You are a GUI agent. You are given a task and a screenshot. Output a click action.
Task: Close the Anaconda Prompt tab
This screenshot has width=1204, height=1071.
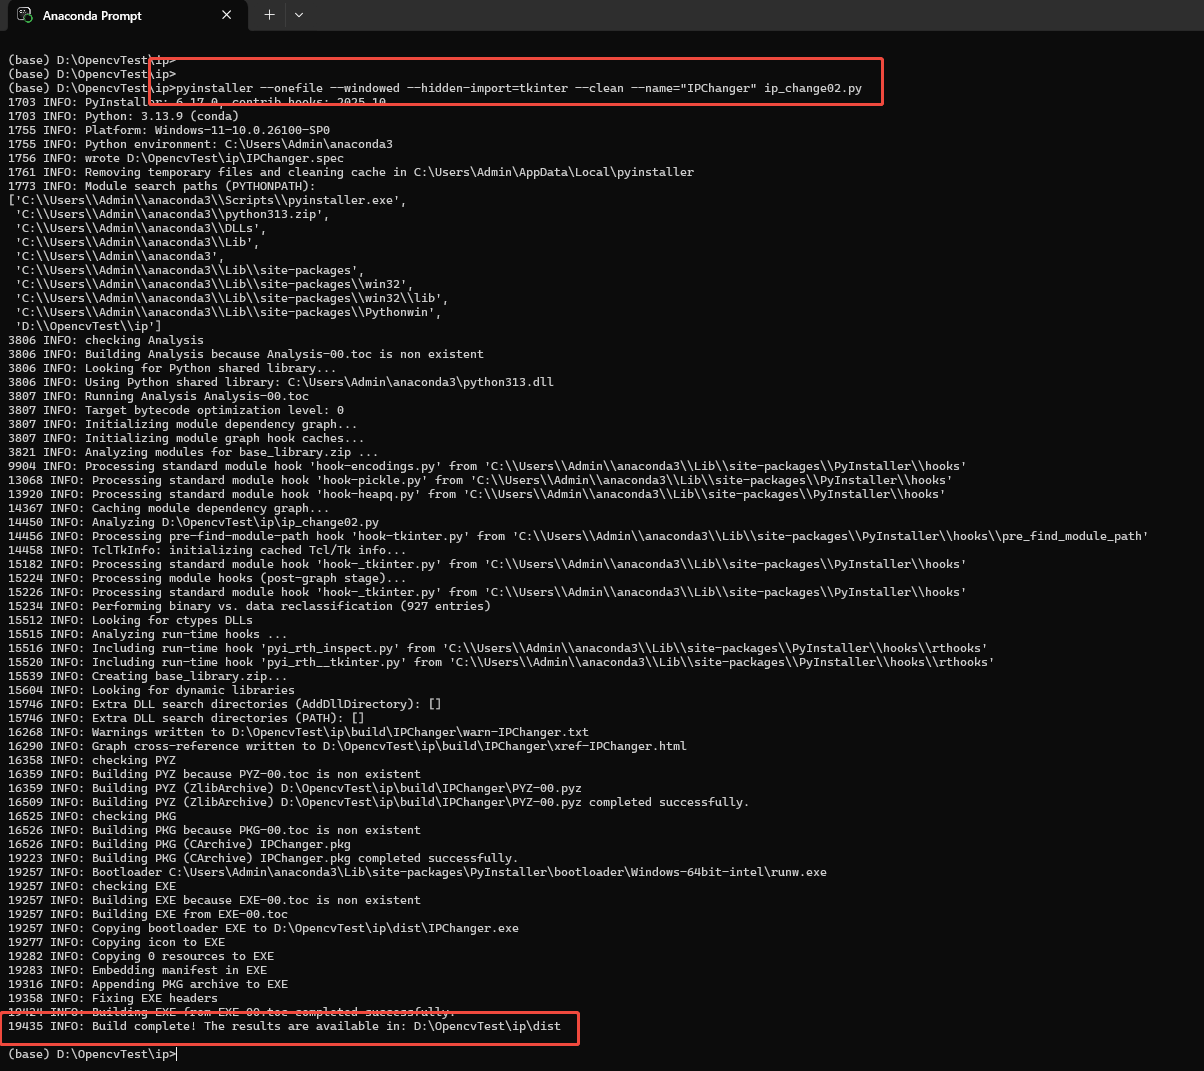[227, 15]
